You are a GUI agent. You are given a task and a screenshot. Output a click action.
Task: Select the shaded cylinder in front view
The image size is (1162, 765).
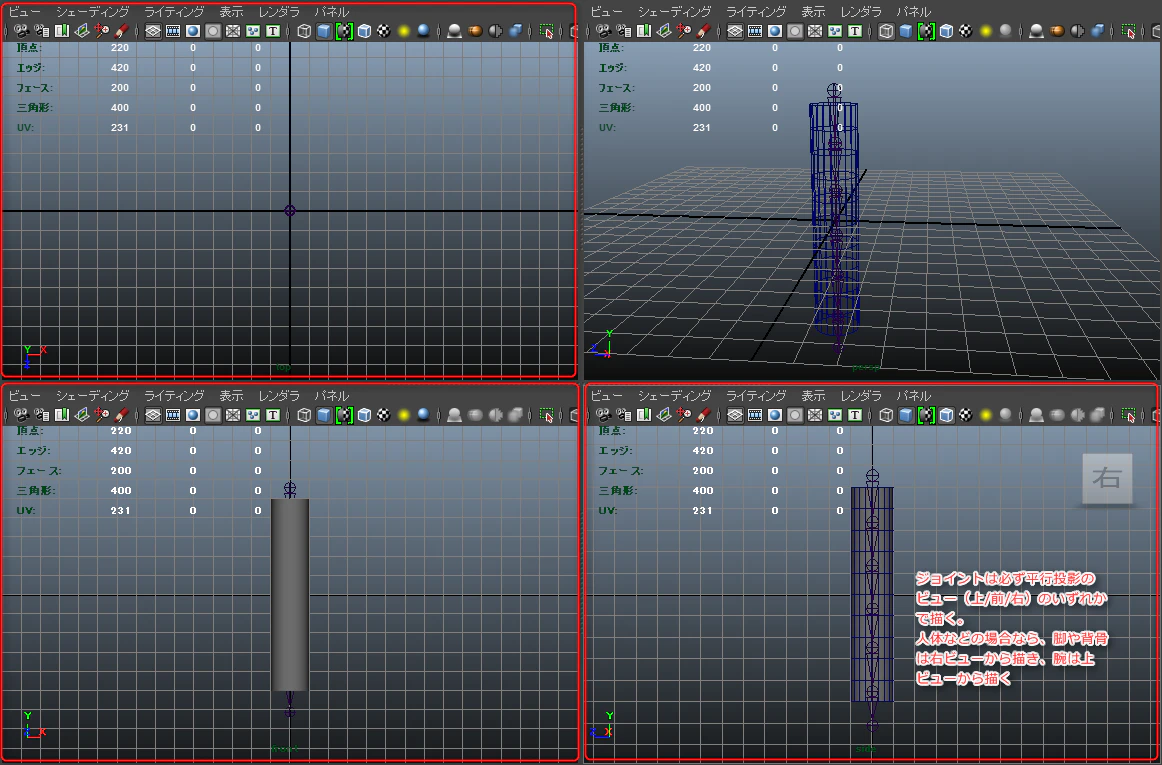click(290, 595)
